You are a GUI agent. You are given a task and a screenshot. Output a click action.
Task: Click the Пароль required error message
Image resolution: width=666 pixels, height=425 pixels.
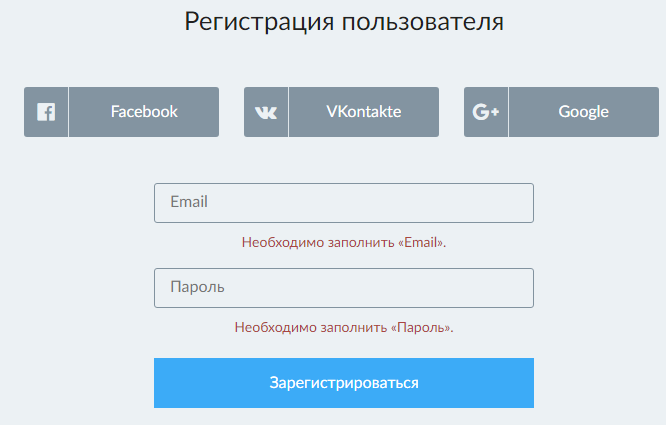pyautogui.click(x=343, y=327)
